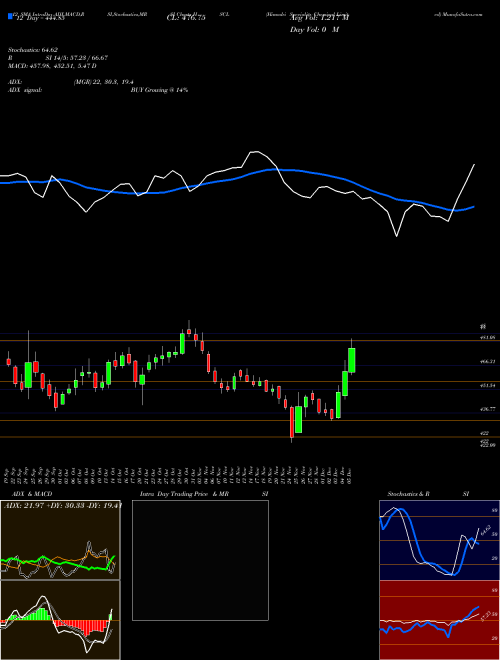Click the long red candle at the late-November low
500x660 pixels.
pos(291,422)
